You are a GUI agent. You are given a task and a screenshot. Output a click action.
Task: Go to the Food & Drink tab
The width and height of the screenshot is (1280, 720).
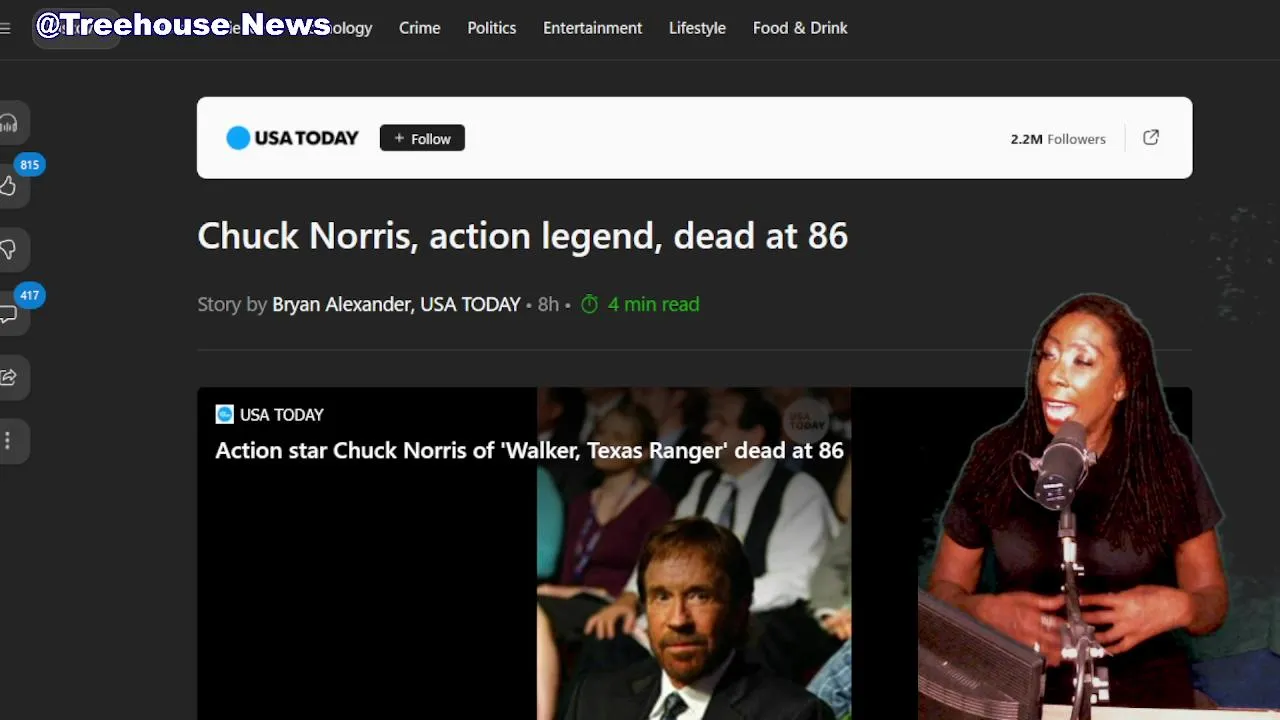pos(800,28)
